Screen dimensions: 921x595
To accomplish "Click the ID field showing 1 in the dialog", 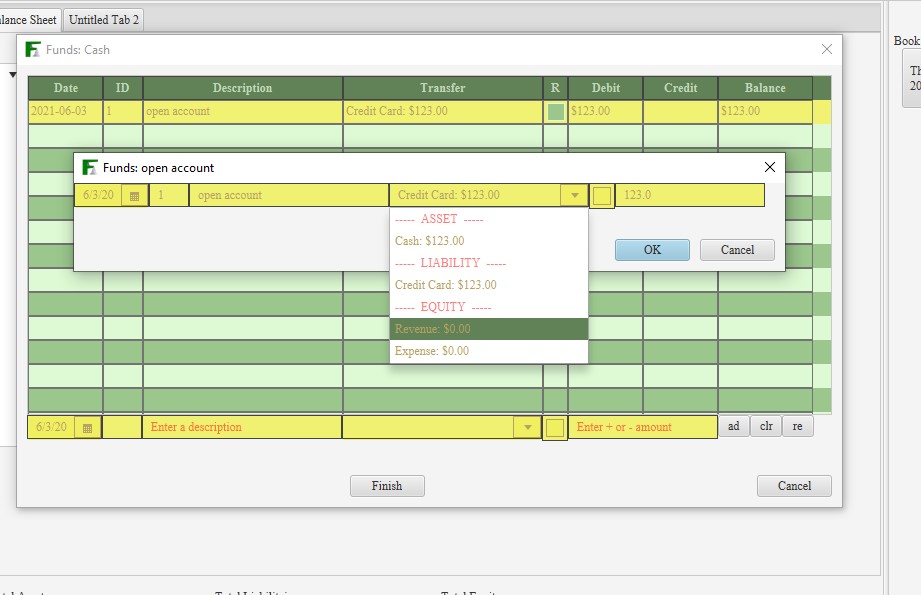I will point(169,195).
